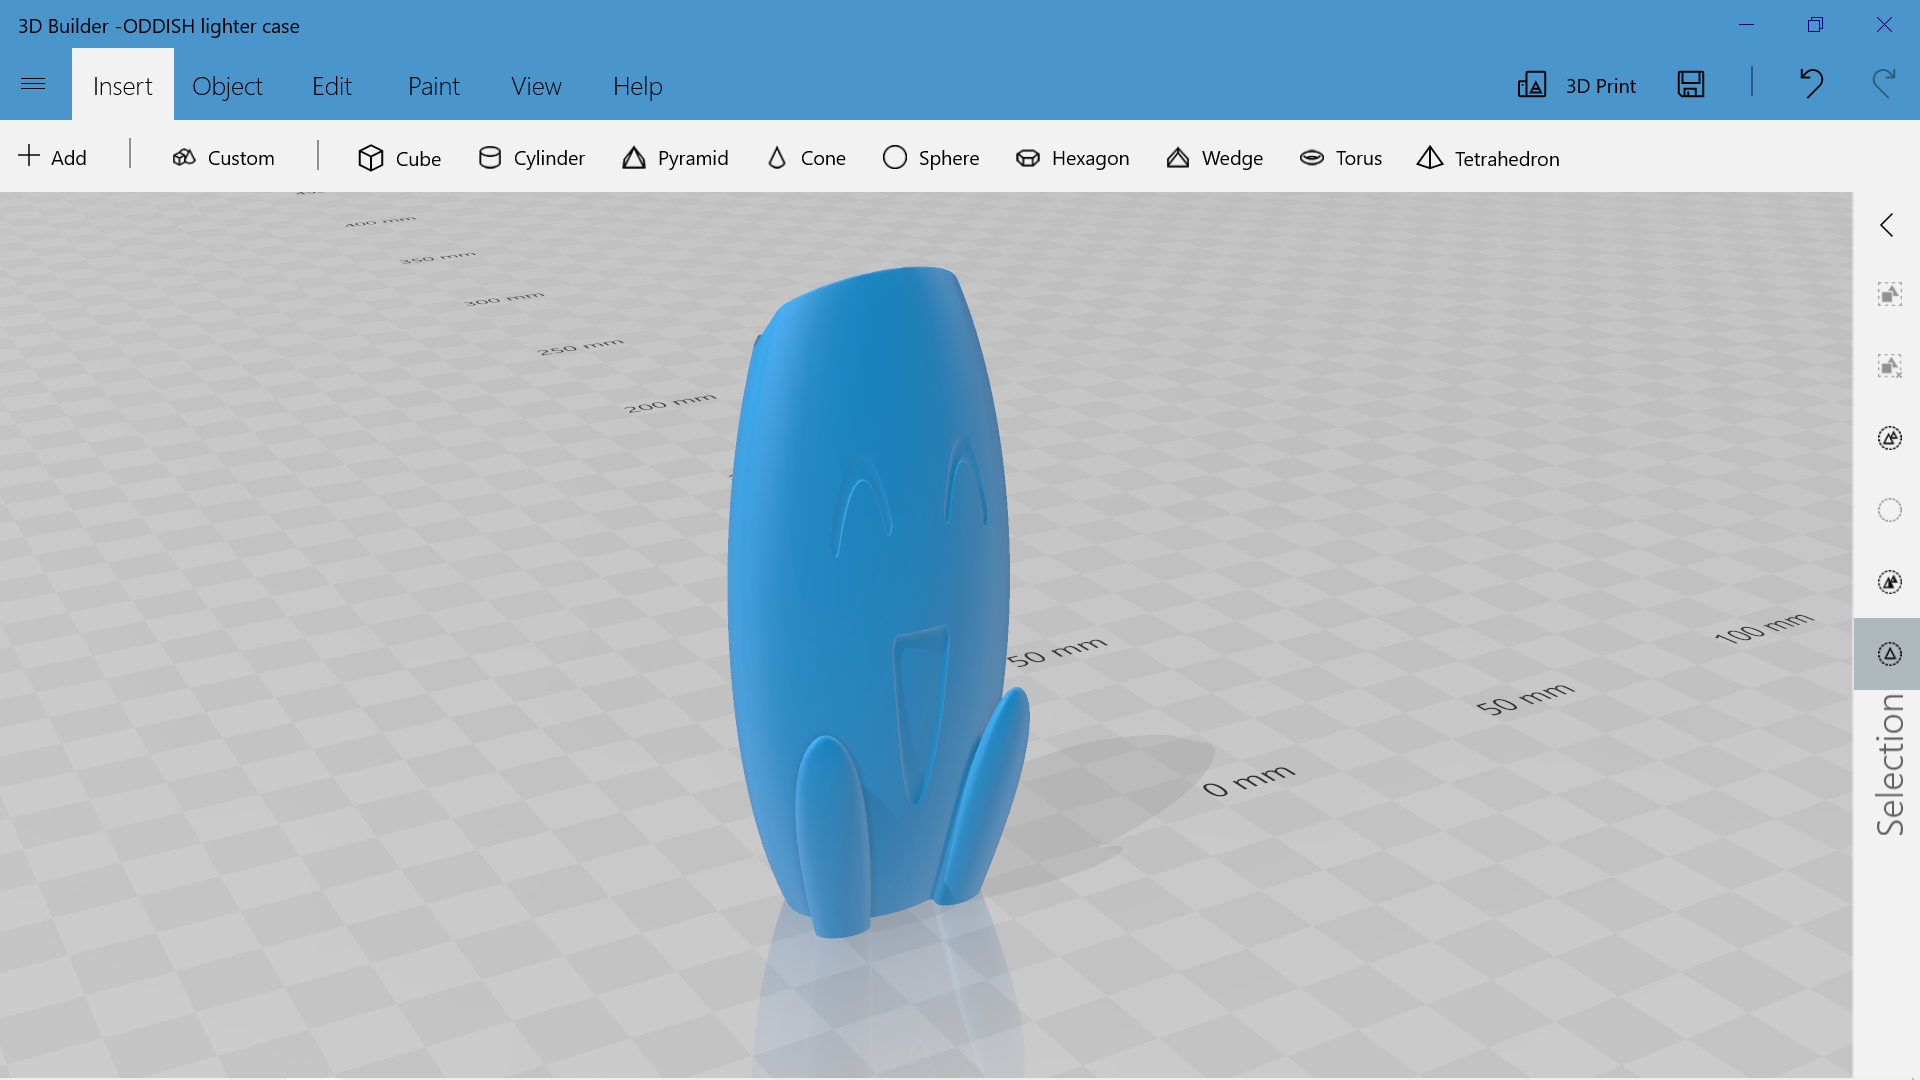The image size is (1920, 1080).
Task: Insert a Torus shape
Action: 1340,158
